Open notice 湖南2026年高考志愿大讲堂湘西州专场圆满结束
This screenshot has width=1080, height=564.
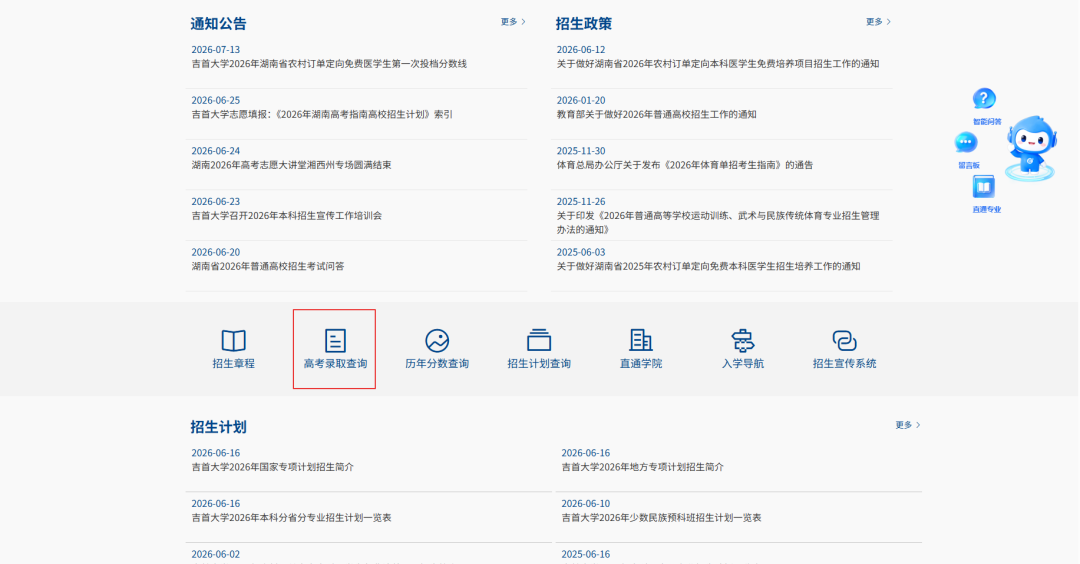tap(291, 165)
